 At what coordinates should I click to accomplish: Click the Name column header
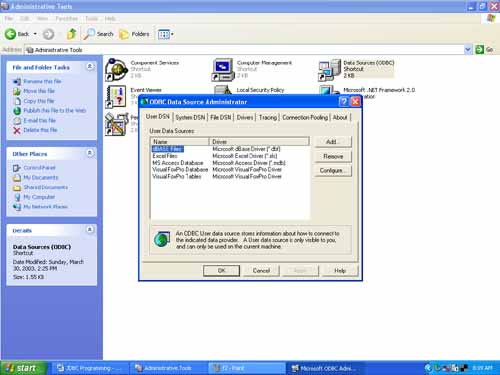coord(180,142)
